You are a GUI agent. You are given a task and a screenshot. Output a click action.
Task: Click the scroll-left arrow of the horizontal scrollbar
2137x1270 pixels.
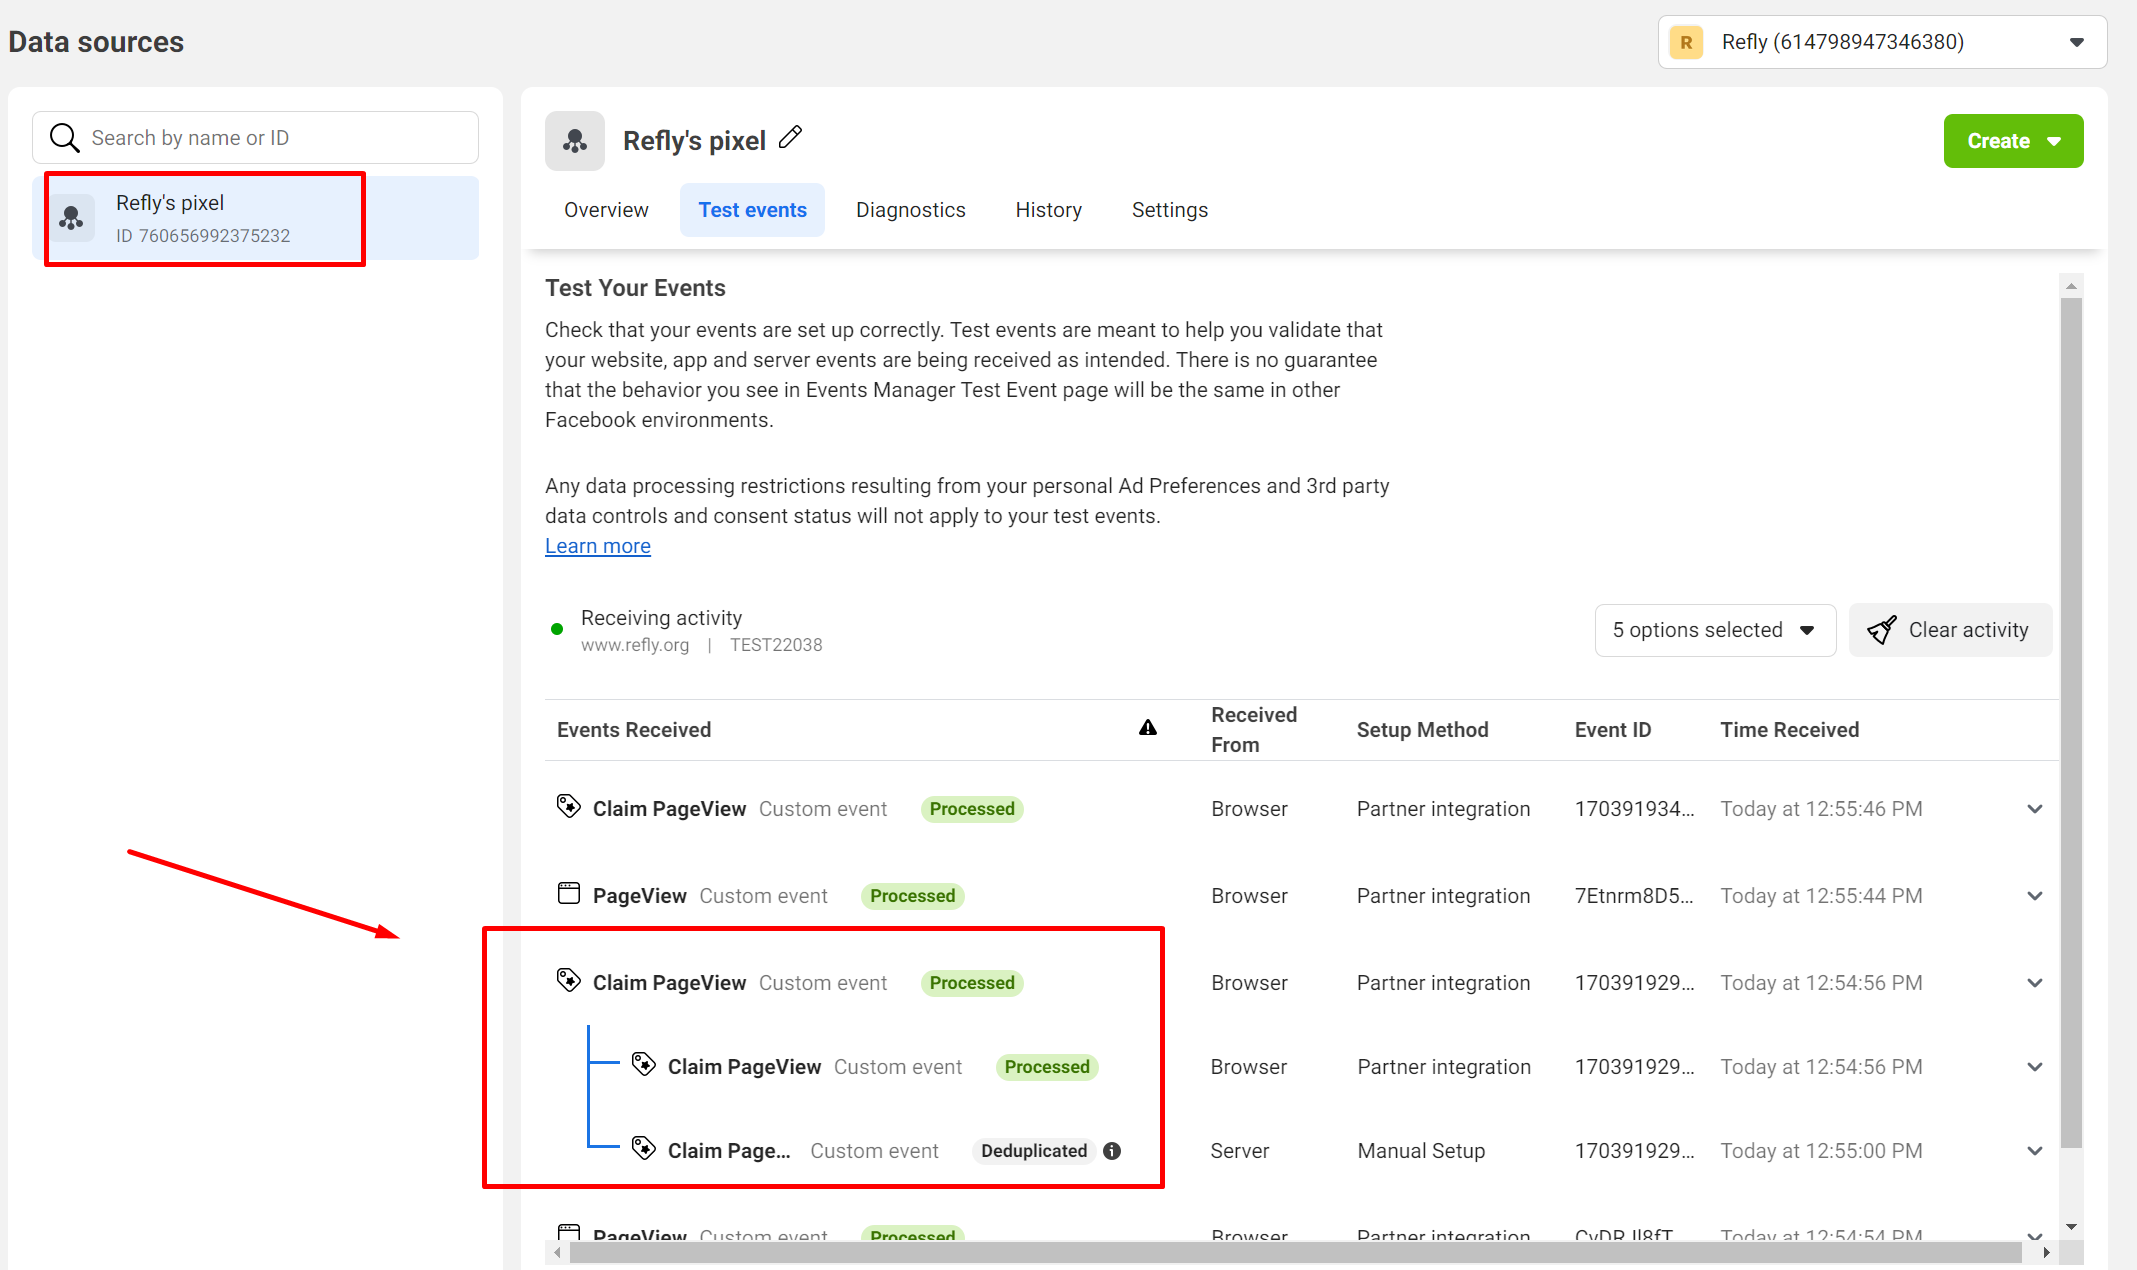[557, 1253]
